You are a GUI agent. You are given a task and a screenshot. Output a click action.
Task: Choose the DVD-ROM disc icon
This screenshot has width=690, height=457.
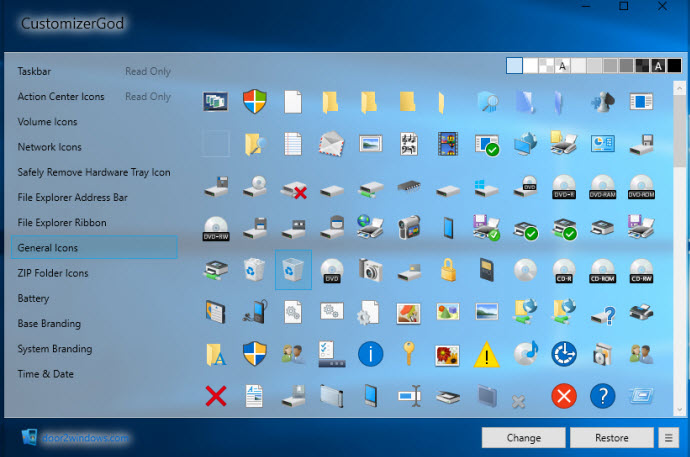[641, 186]
